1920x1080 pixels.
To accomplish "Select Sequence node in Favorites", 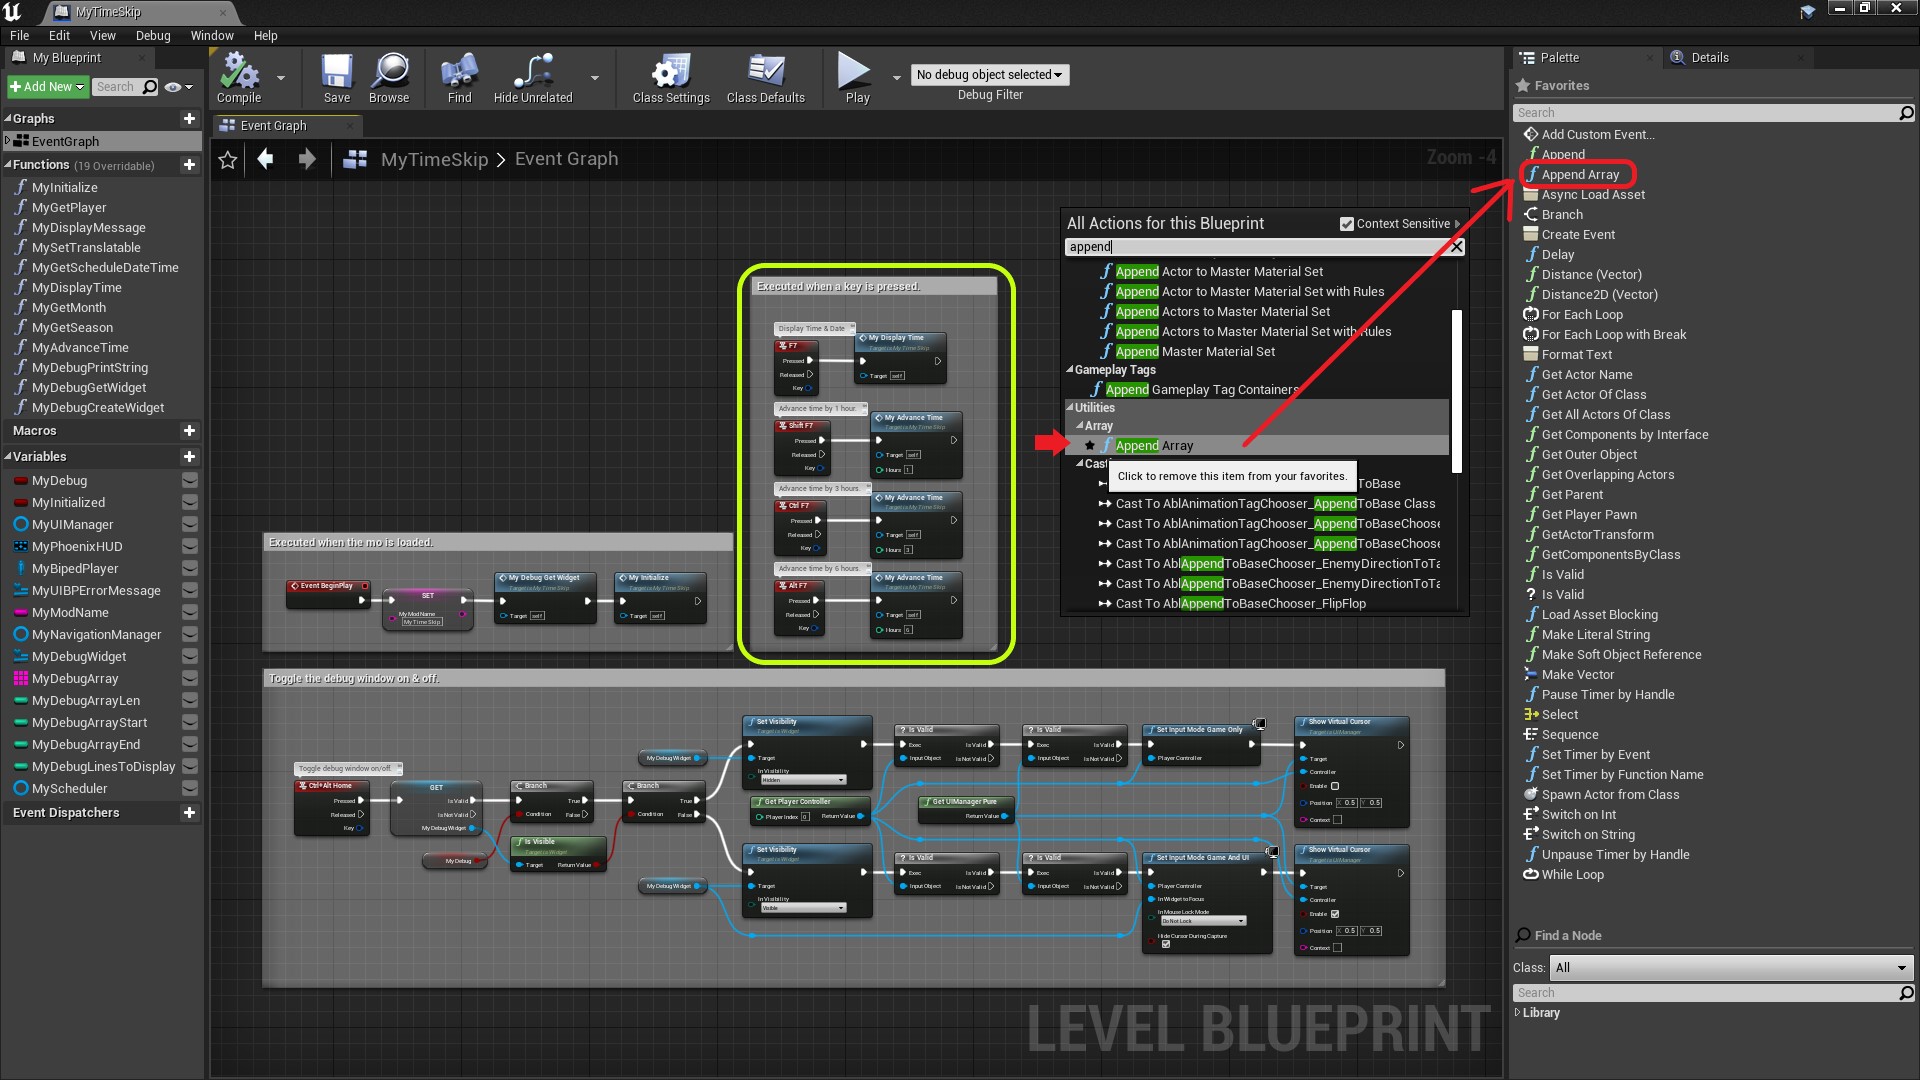I will point(1569,734).
